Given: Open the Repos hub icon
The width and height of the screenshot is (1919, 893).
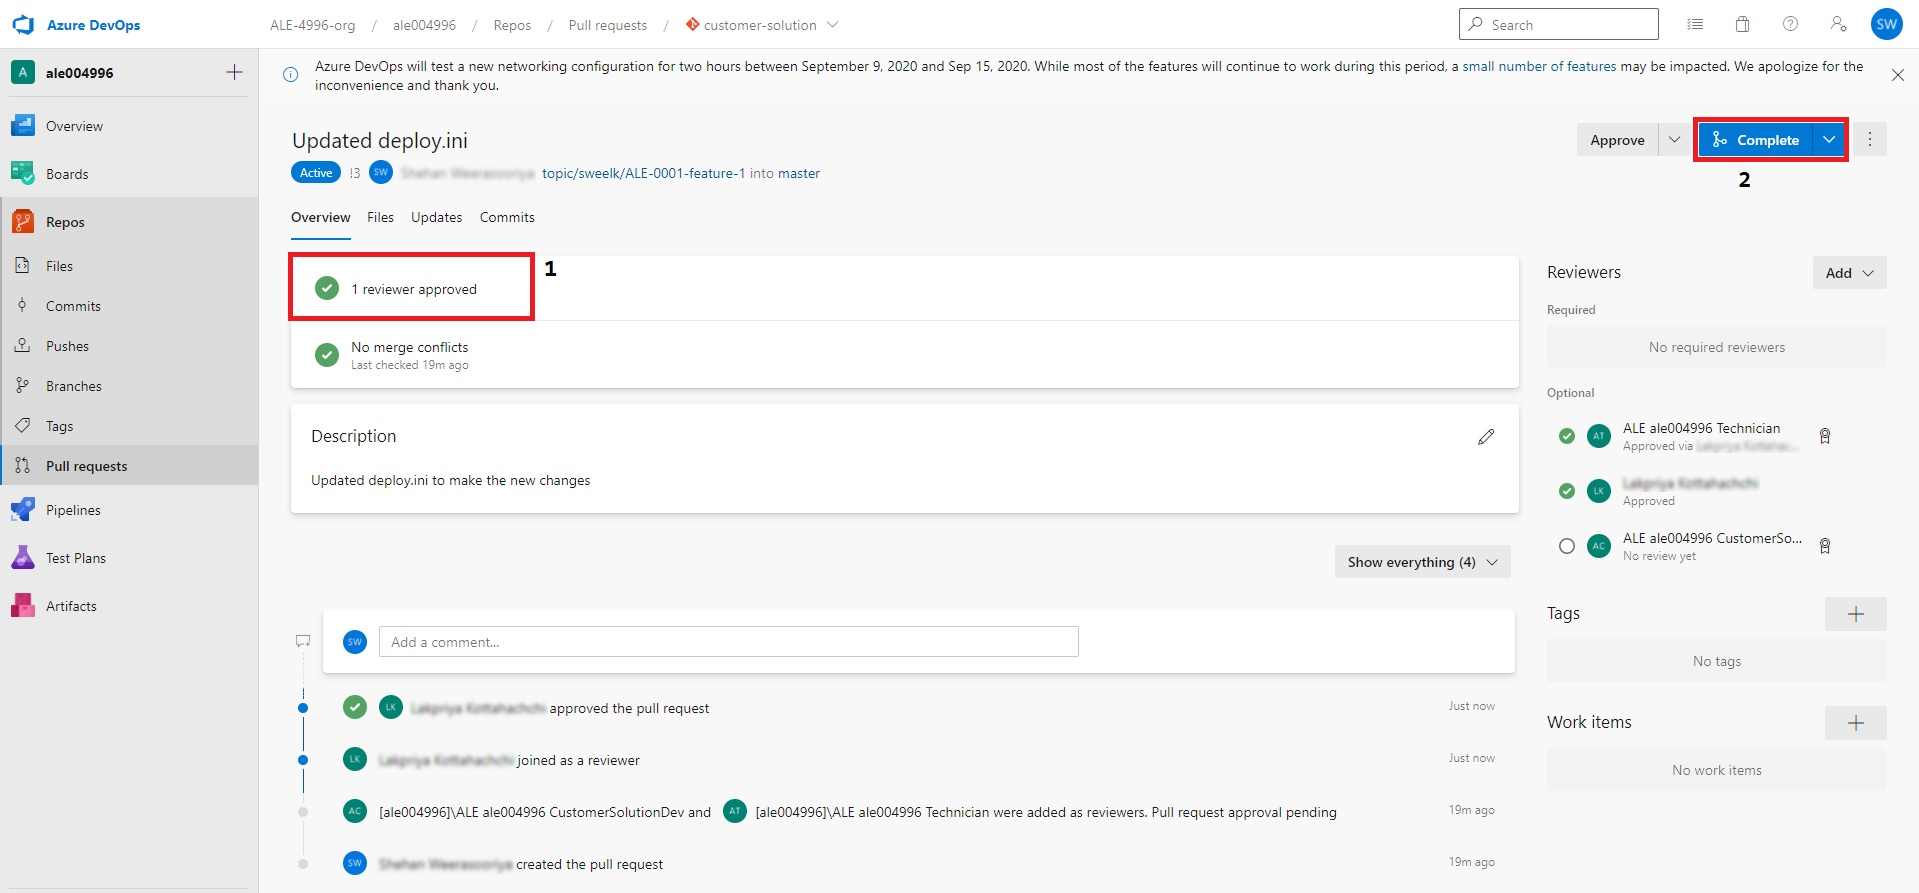Looking at the screenshot, I should (x=23, y=222).
